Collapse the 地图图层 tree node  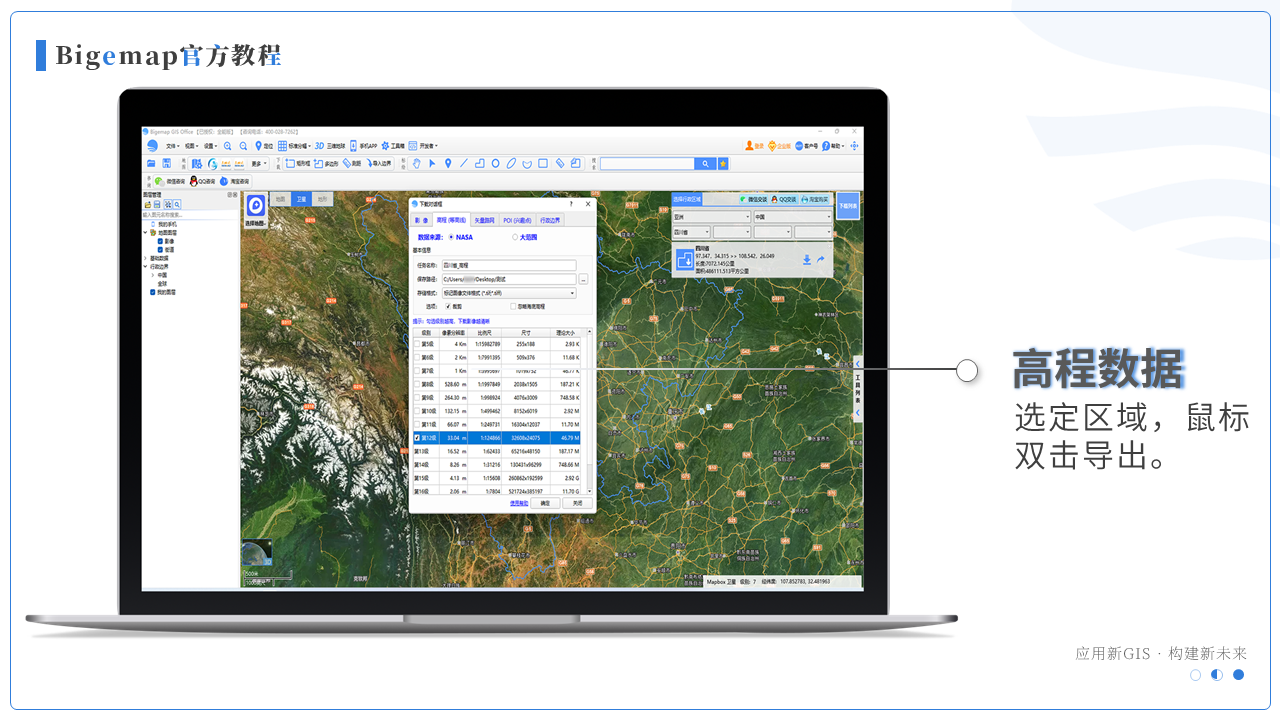coord(145,232)
